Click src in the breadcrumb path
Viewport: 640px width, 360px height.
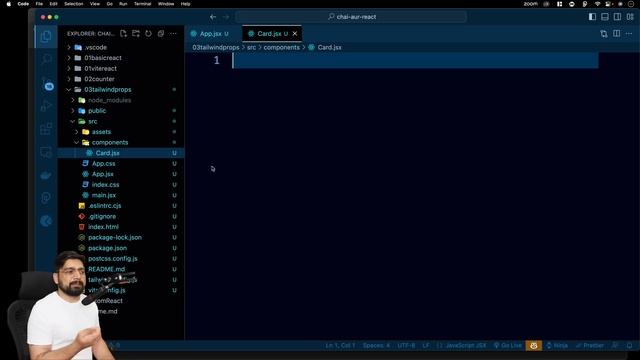point(251,47)
